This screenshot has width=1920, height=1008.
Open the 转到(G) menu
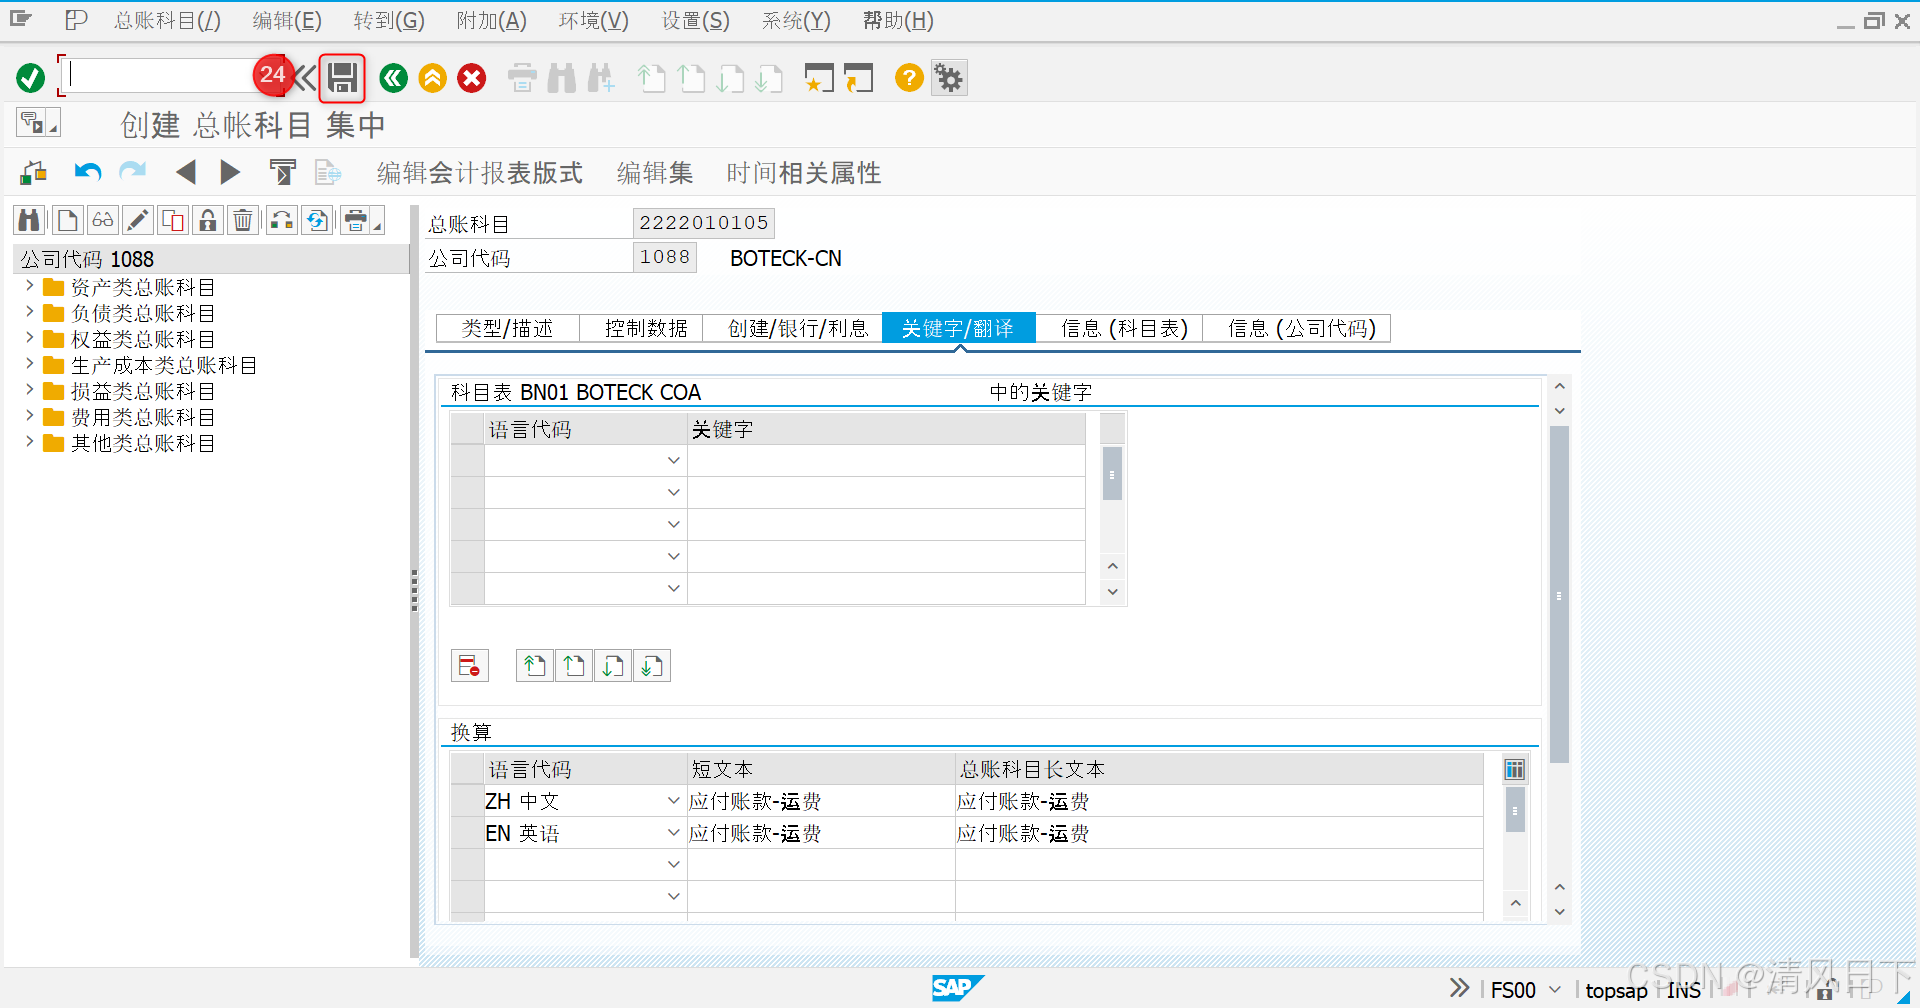point(389,21)
